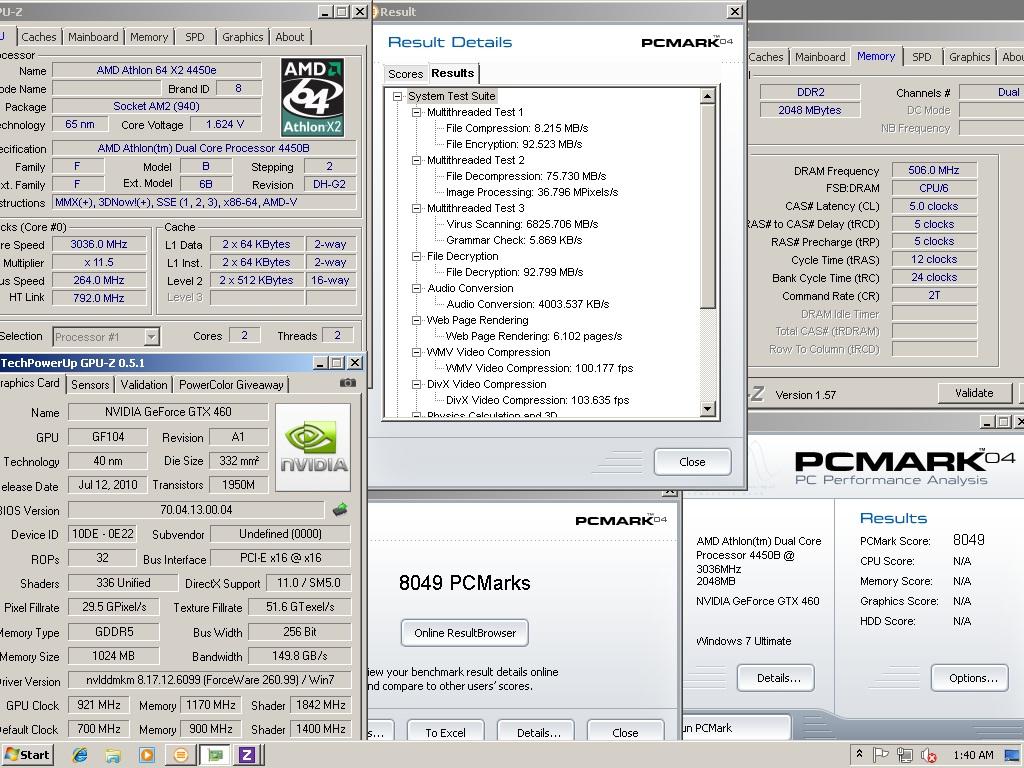Click the To Excel button
The height and width of the screenshot is (768, 1024).
coord(445,732)
